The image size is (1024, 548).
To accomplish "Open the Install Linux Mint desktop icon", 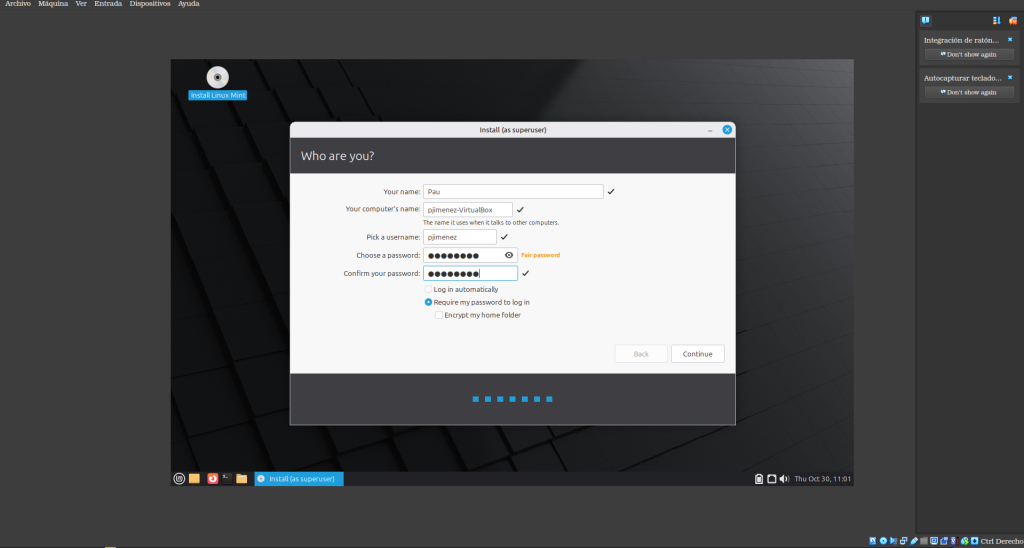I will (217, 78).
